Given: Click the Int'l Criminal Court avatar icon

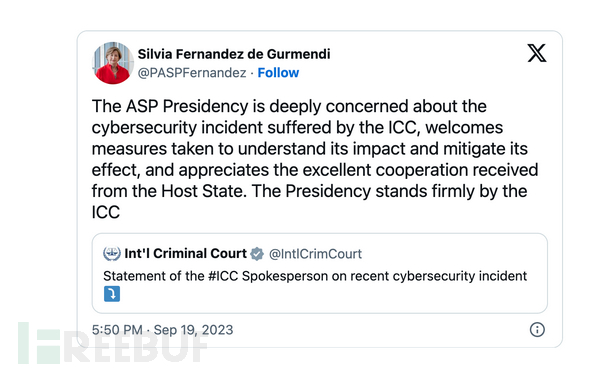Looking at the screenshot, I should click(x=111, y=254).
